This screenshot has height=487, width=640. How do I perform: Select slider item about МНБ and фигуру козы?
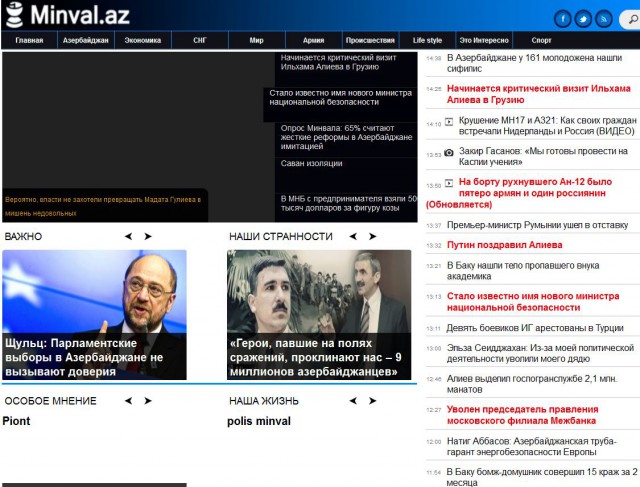tap(346, 207)
